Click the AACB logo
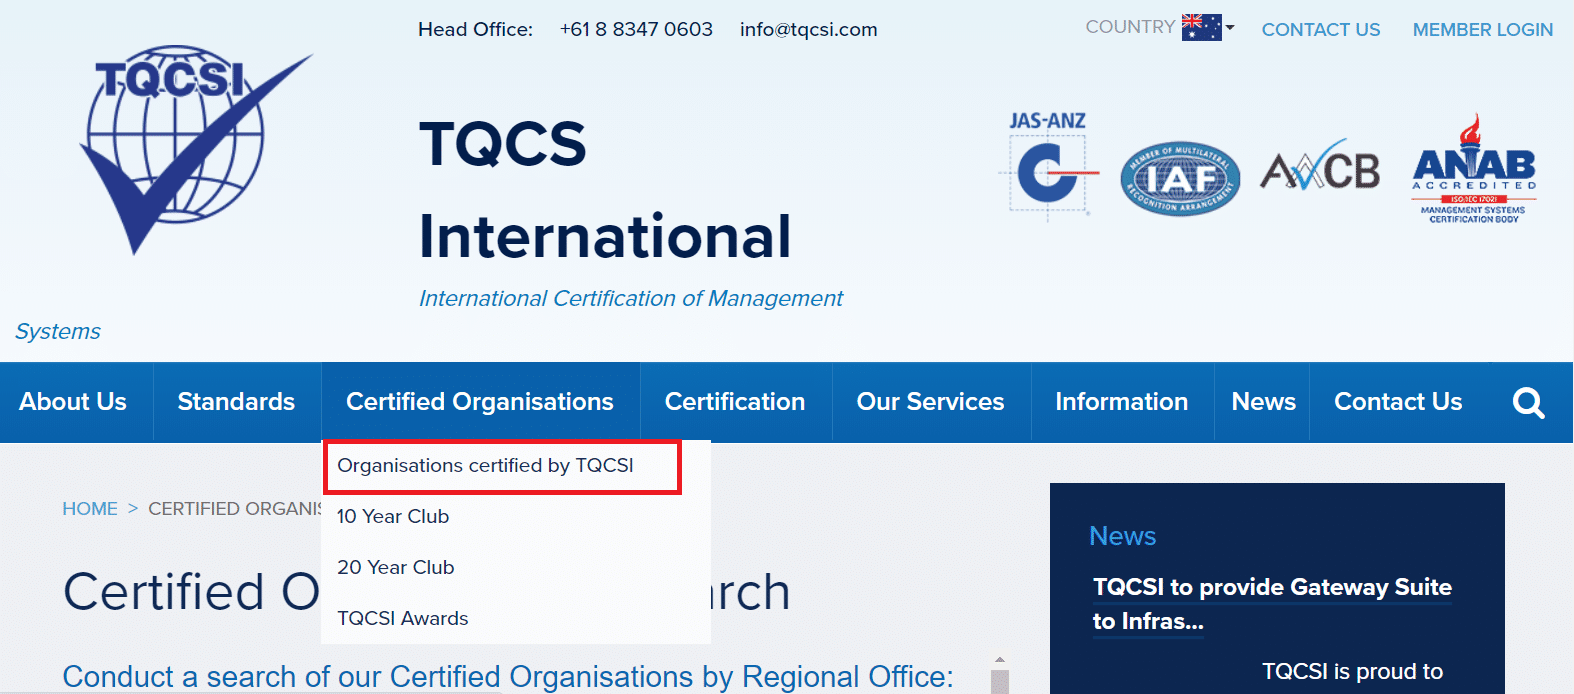 pyautogui.click(x=1320, y=166)
